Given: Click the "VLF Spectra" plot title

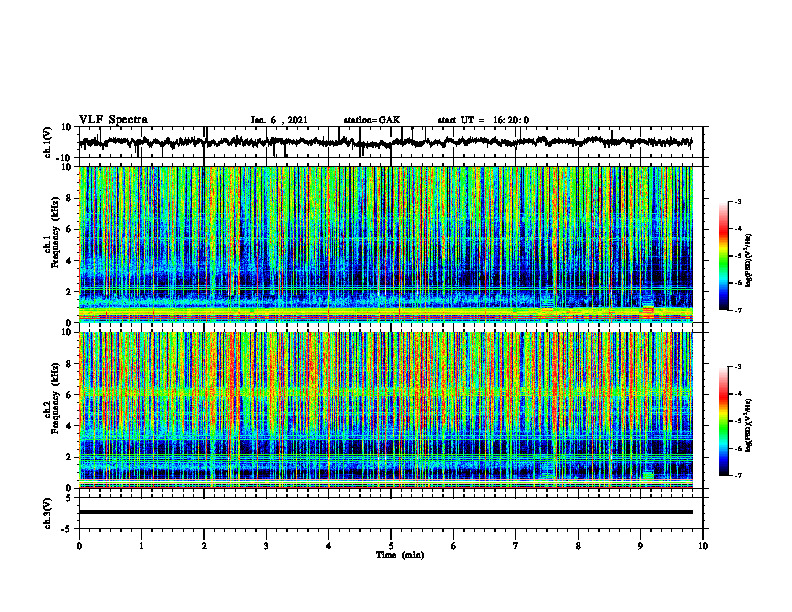Looking at the screenshot, I should tap(113, 120).
